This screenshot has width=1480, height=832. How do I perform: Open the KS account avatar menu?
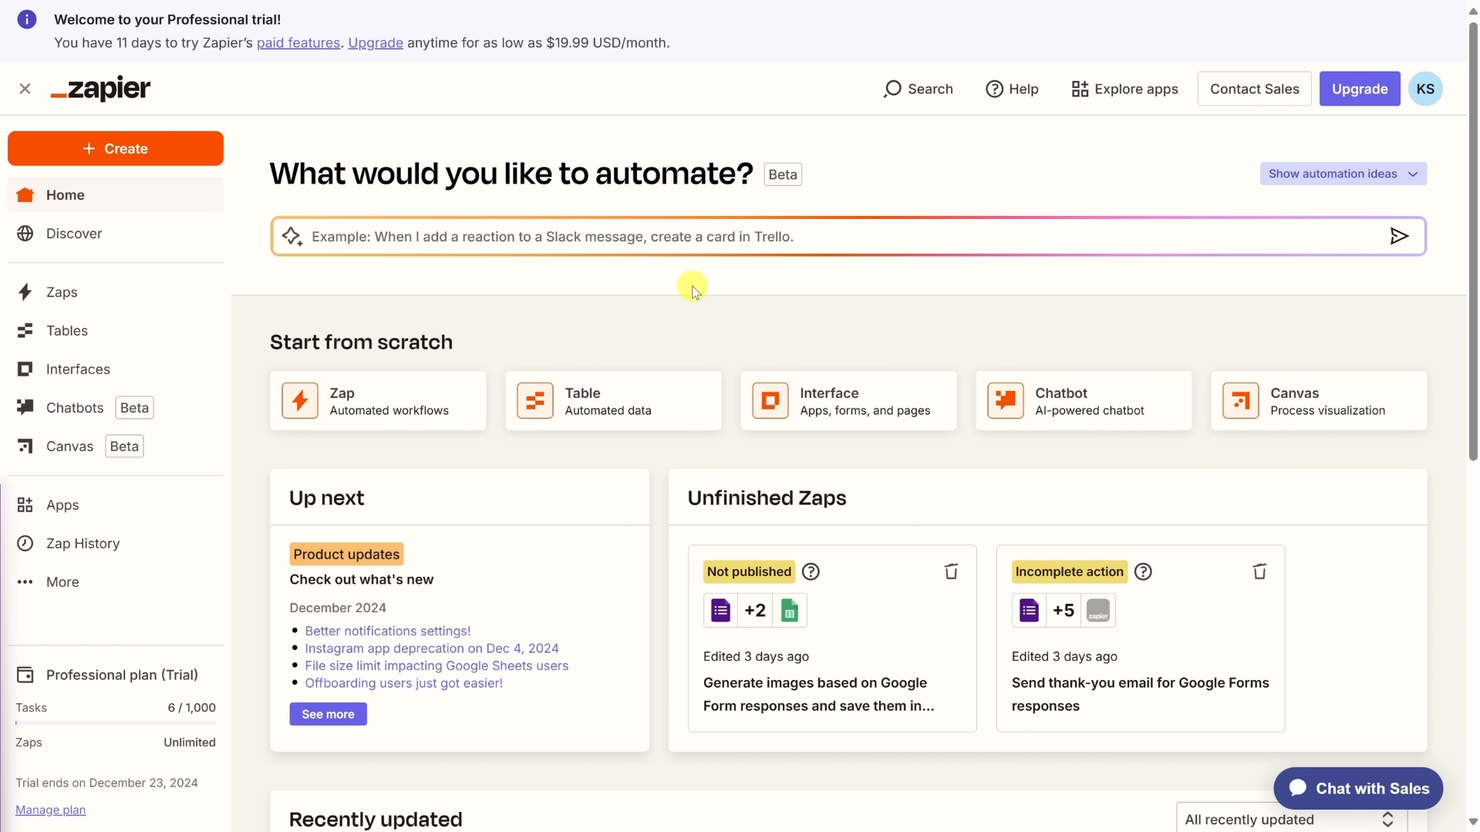click(x=1425, y=89)
